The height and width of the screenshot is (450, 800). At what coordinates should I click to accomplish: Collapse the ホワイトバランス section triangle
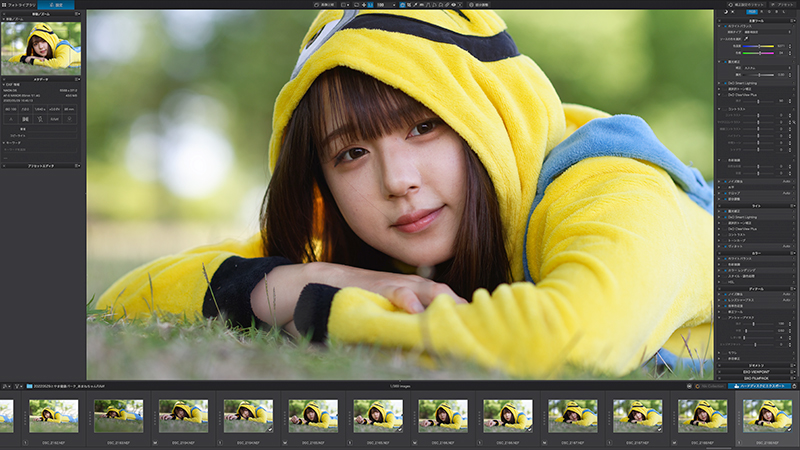719,26
